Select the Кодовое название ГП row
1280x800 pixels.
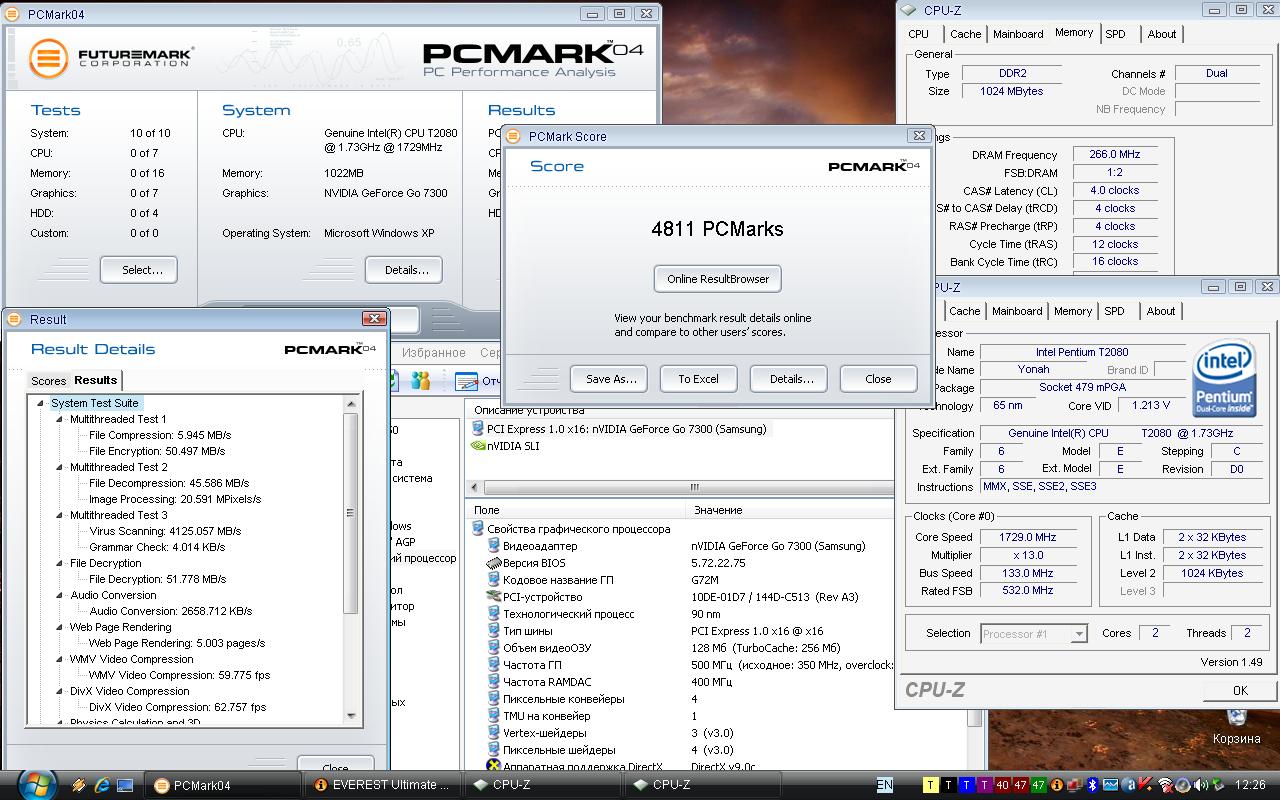point(680,580)
